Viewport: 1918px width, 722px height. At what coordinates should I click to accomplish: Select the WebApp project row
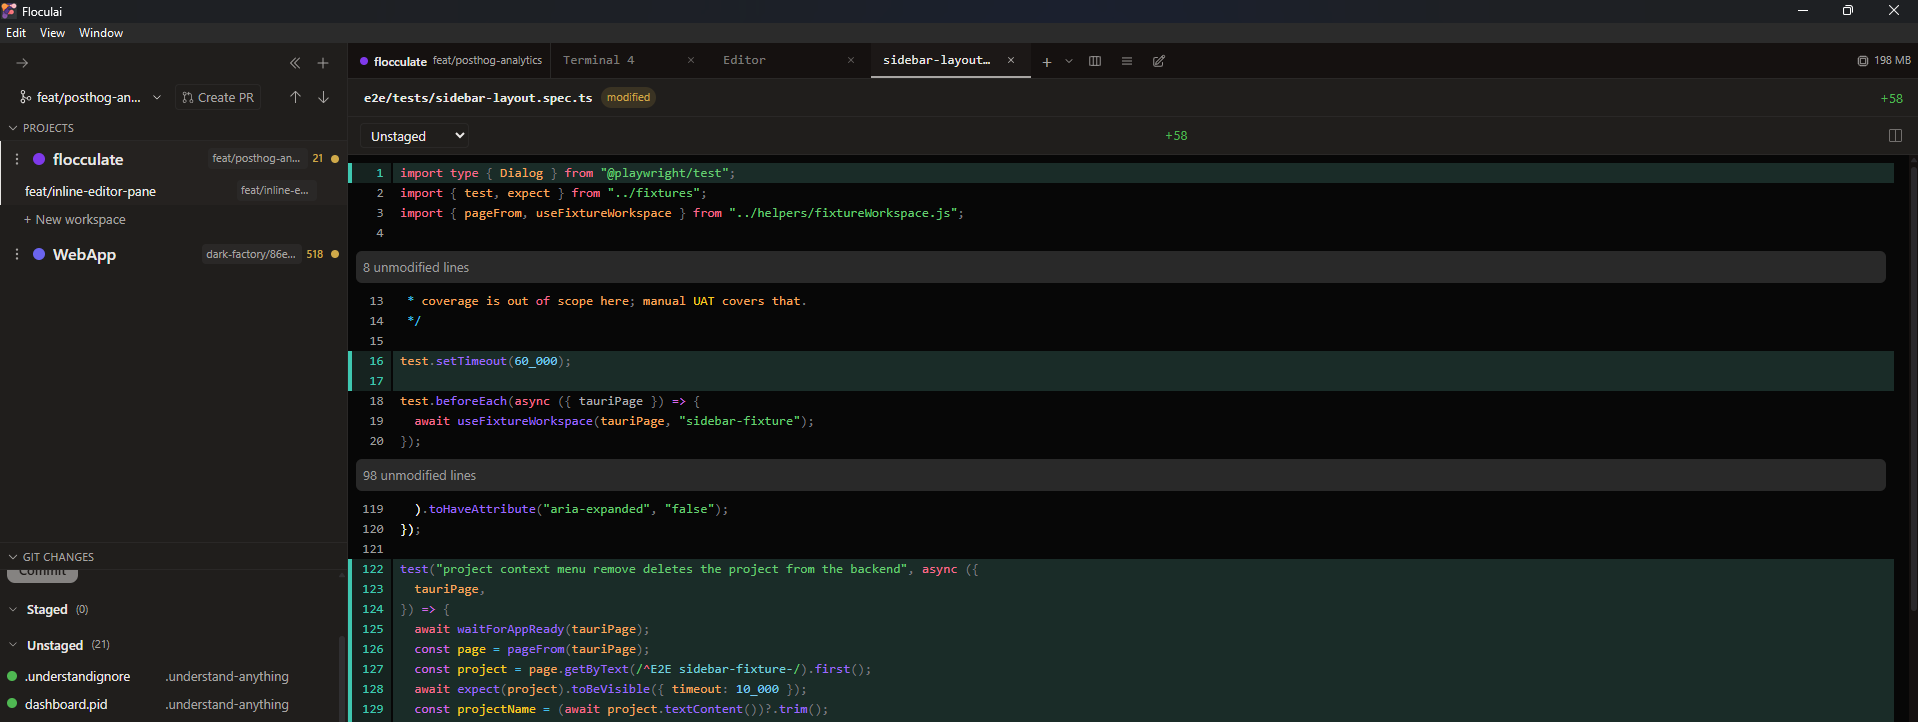pyautogui.click(x=174, y=254)
